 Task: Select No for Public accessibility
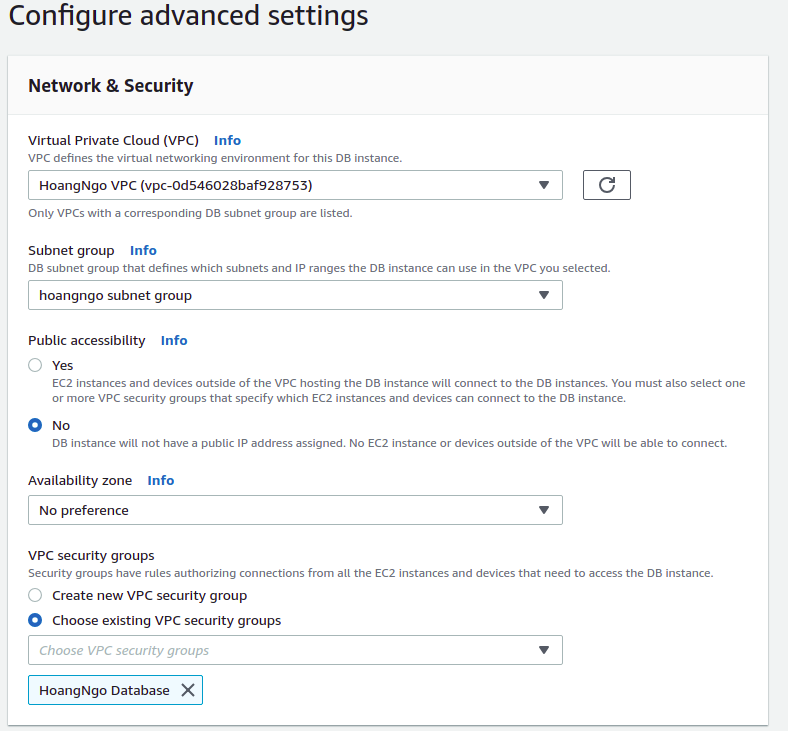tap(36, 425)
